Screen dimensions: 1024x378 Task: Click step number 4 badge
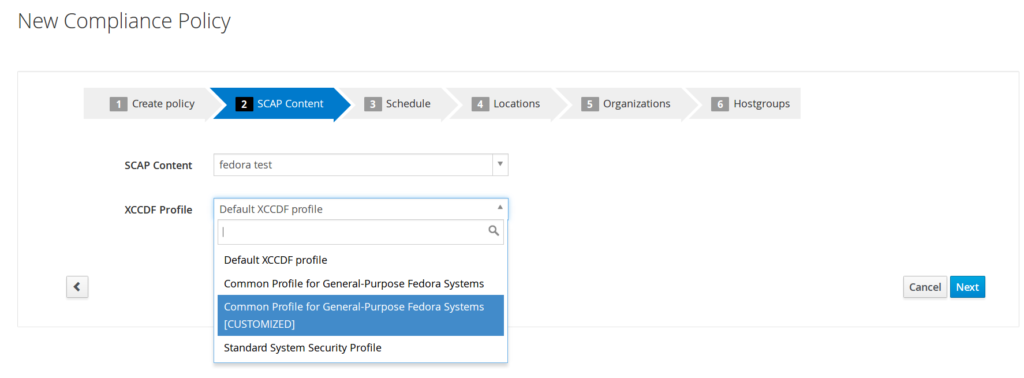480,104
